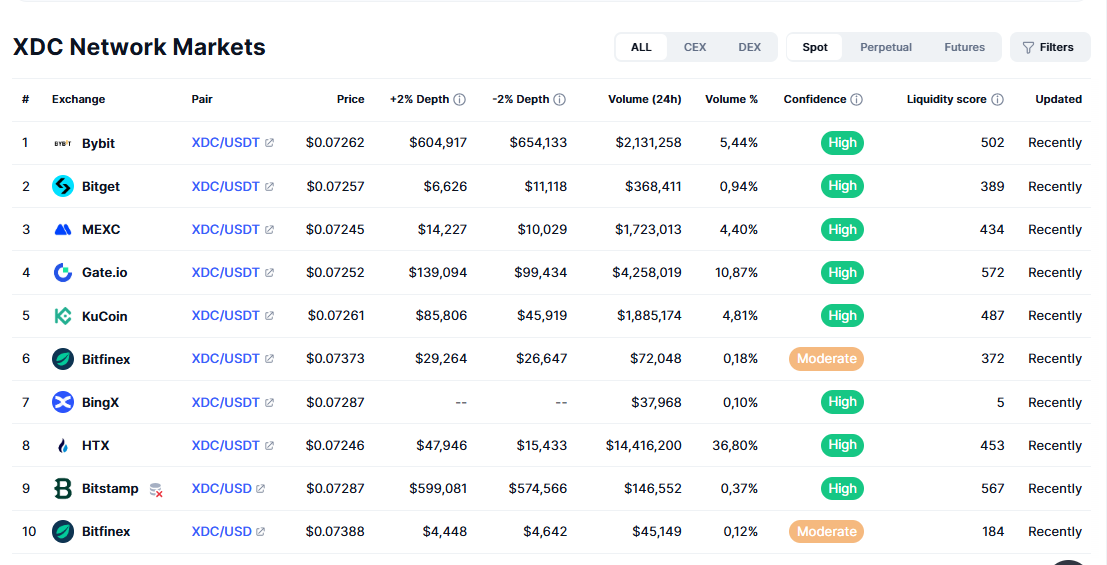Click BingX liquidity score 5

point(1000,403)
